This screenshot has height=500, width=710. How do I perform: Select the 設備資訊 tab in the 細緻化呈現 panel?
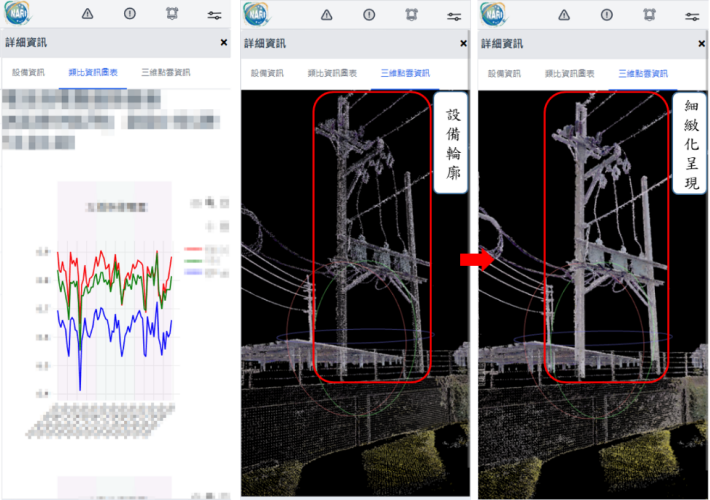point(504,74)
